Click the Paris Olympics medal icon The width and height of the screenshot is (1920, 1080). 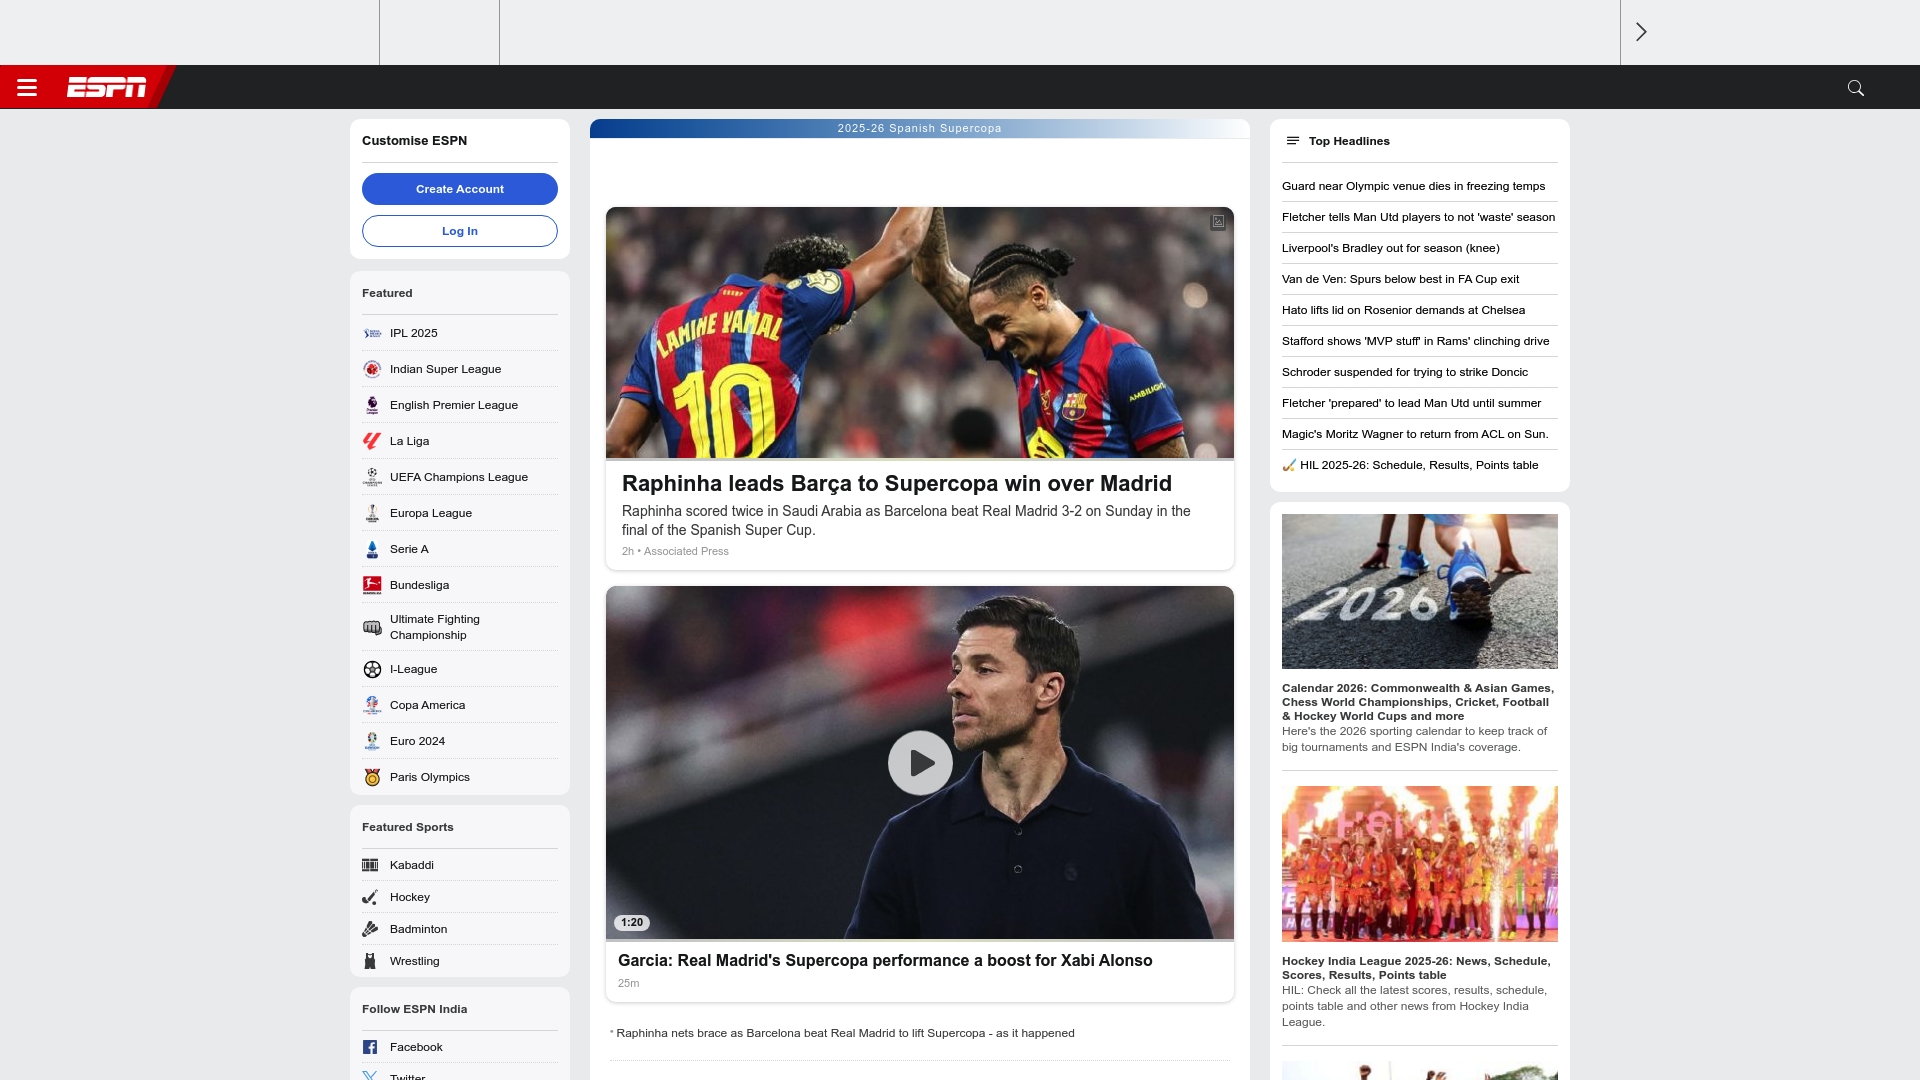click(x=372, y=777)
